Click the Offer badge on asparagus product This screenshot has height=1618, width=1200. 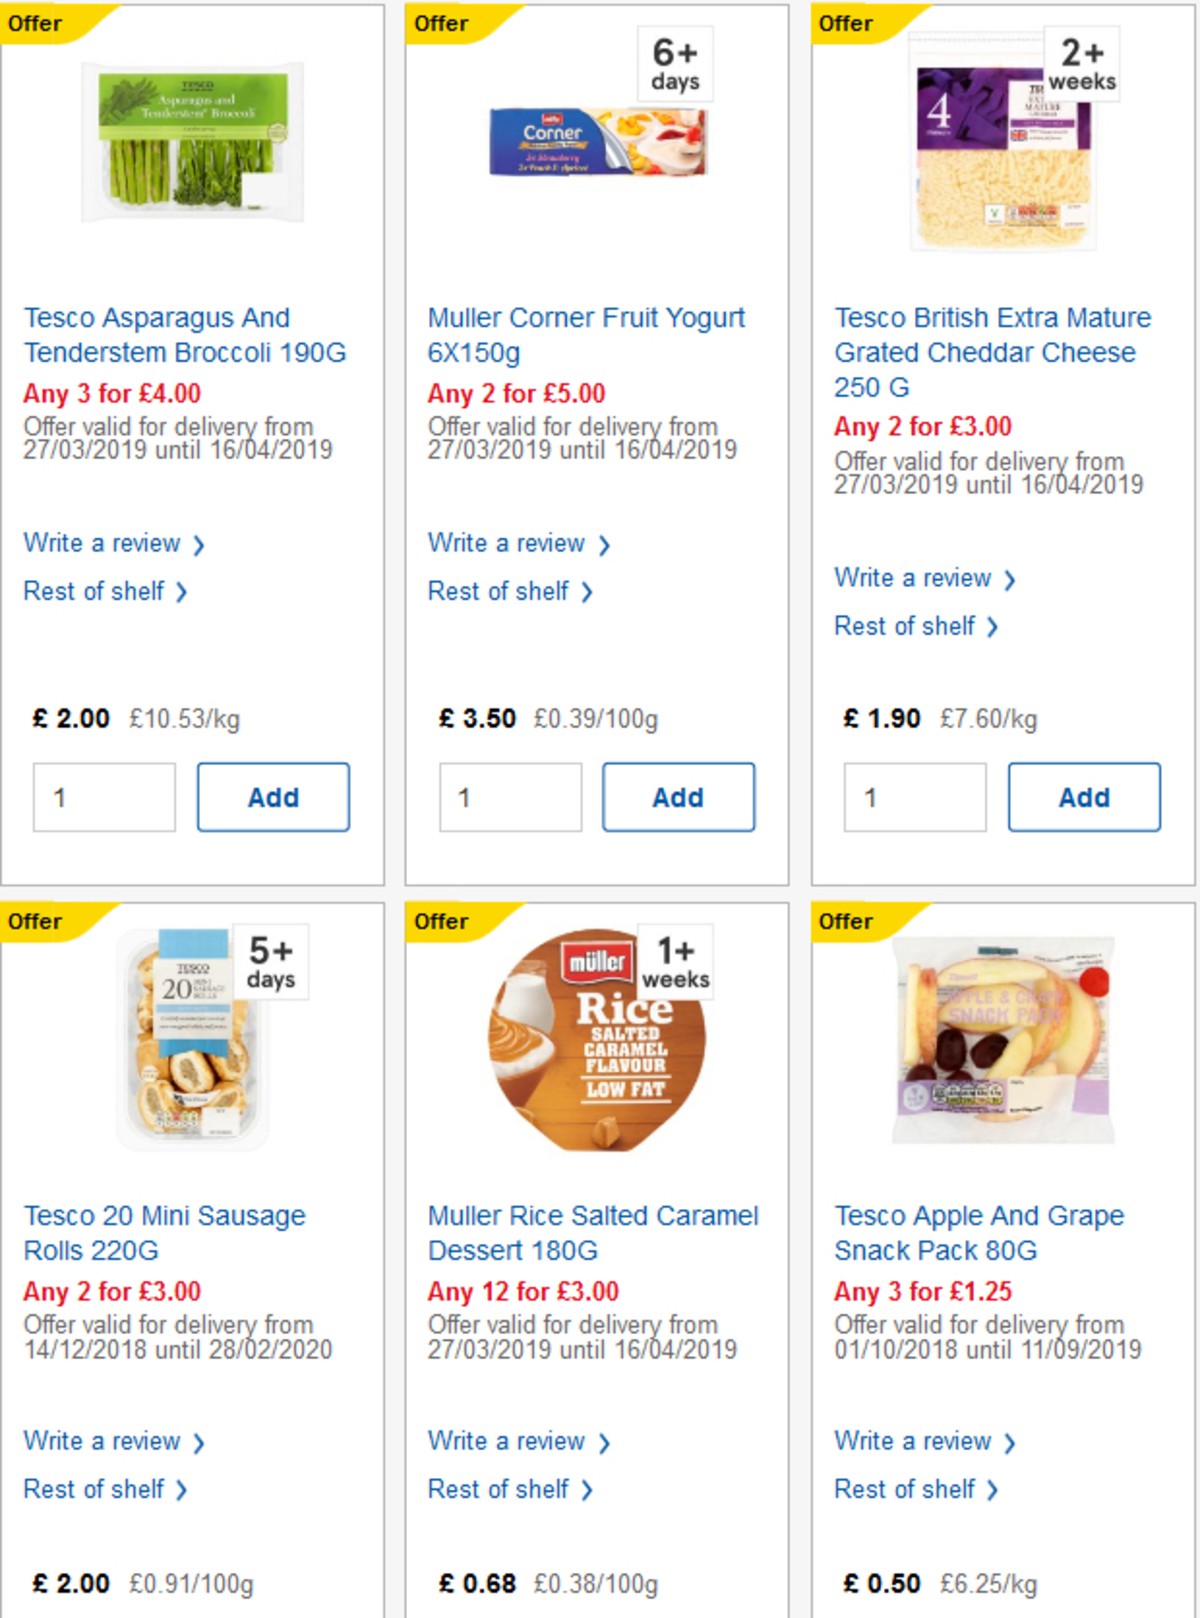(x=35, y=23)
